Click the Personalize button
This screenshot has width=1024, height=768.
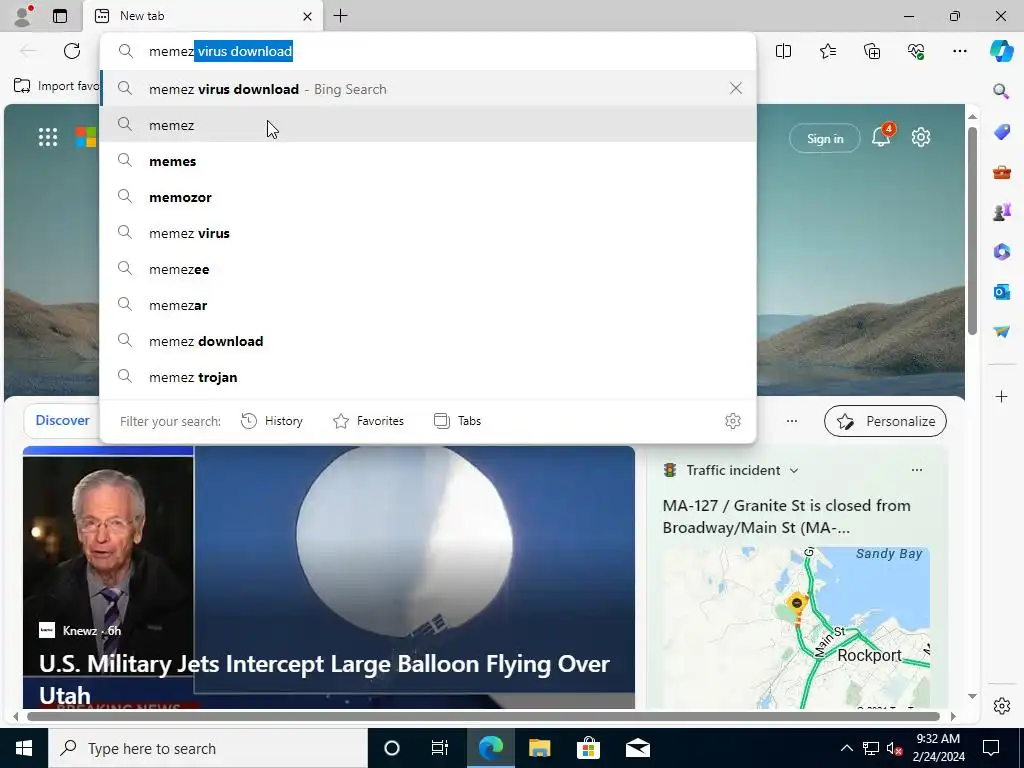click(x=885, y=421)
